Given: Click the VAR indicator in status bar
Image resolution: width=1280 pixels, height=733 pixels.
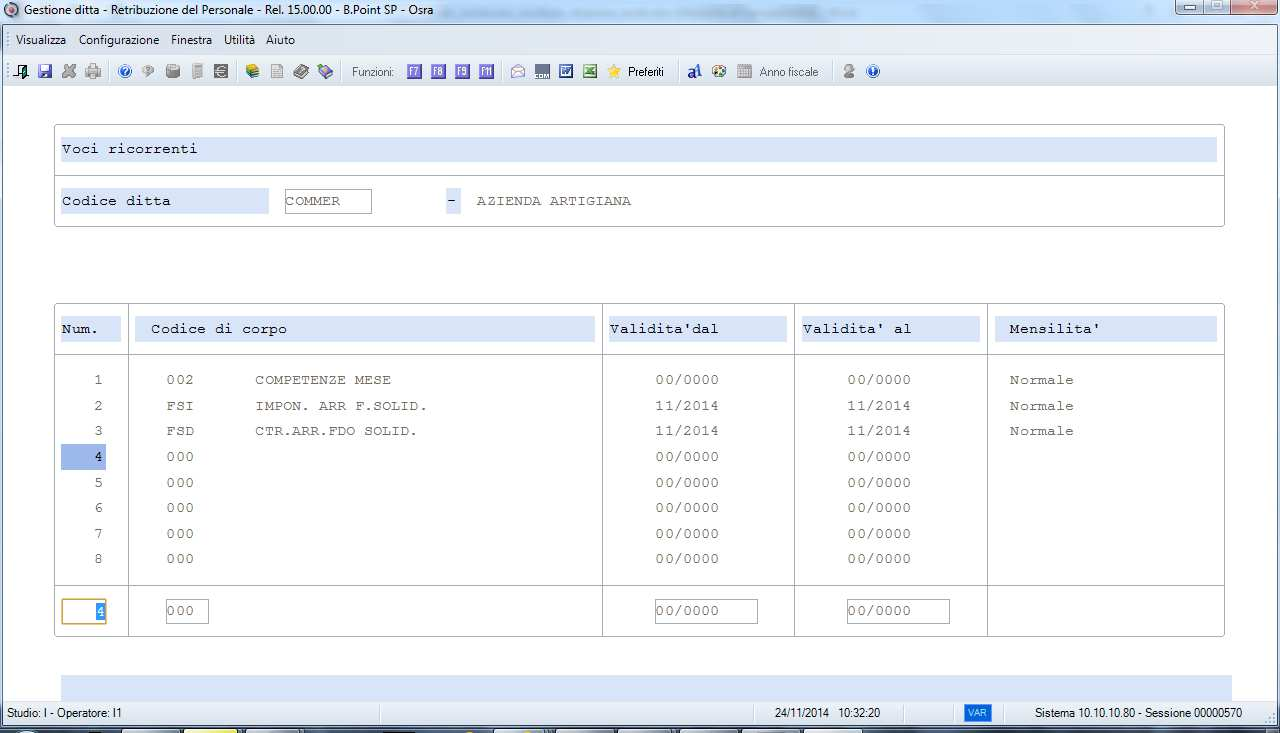Looking at the screenshot, I should click(977, 713).
